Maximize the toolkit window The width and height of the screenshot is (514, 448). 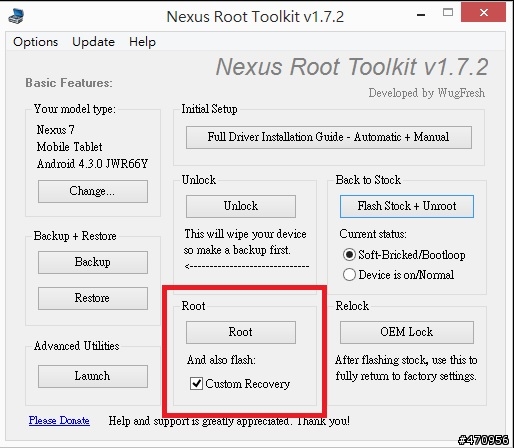(x=448, y=13)
